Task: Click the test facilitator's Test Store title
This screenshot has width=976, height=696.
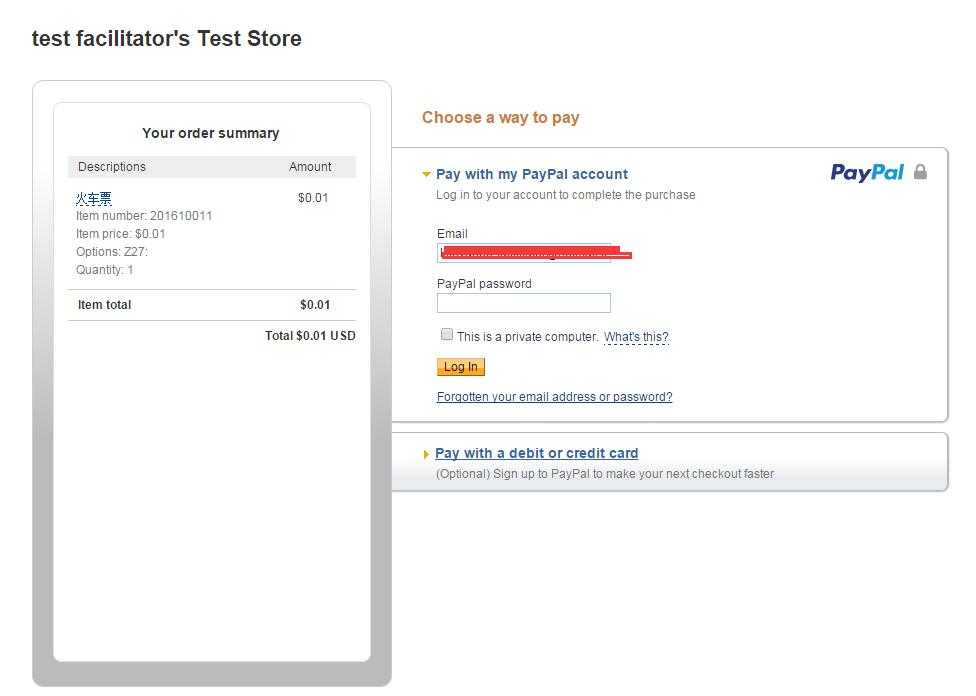Action: tap(167, 39)
